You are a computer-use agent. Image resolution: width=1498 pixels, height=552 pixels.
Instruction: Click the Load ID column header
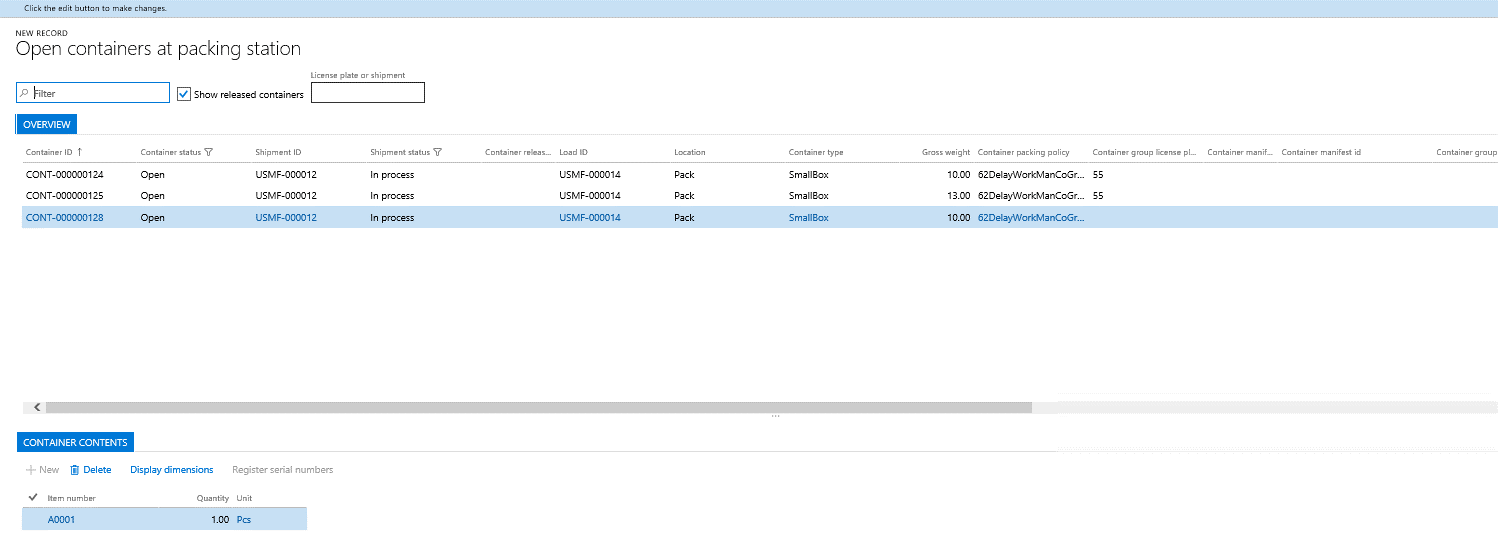[x=574, y=153]
